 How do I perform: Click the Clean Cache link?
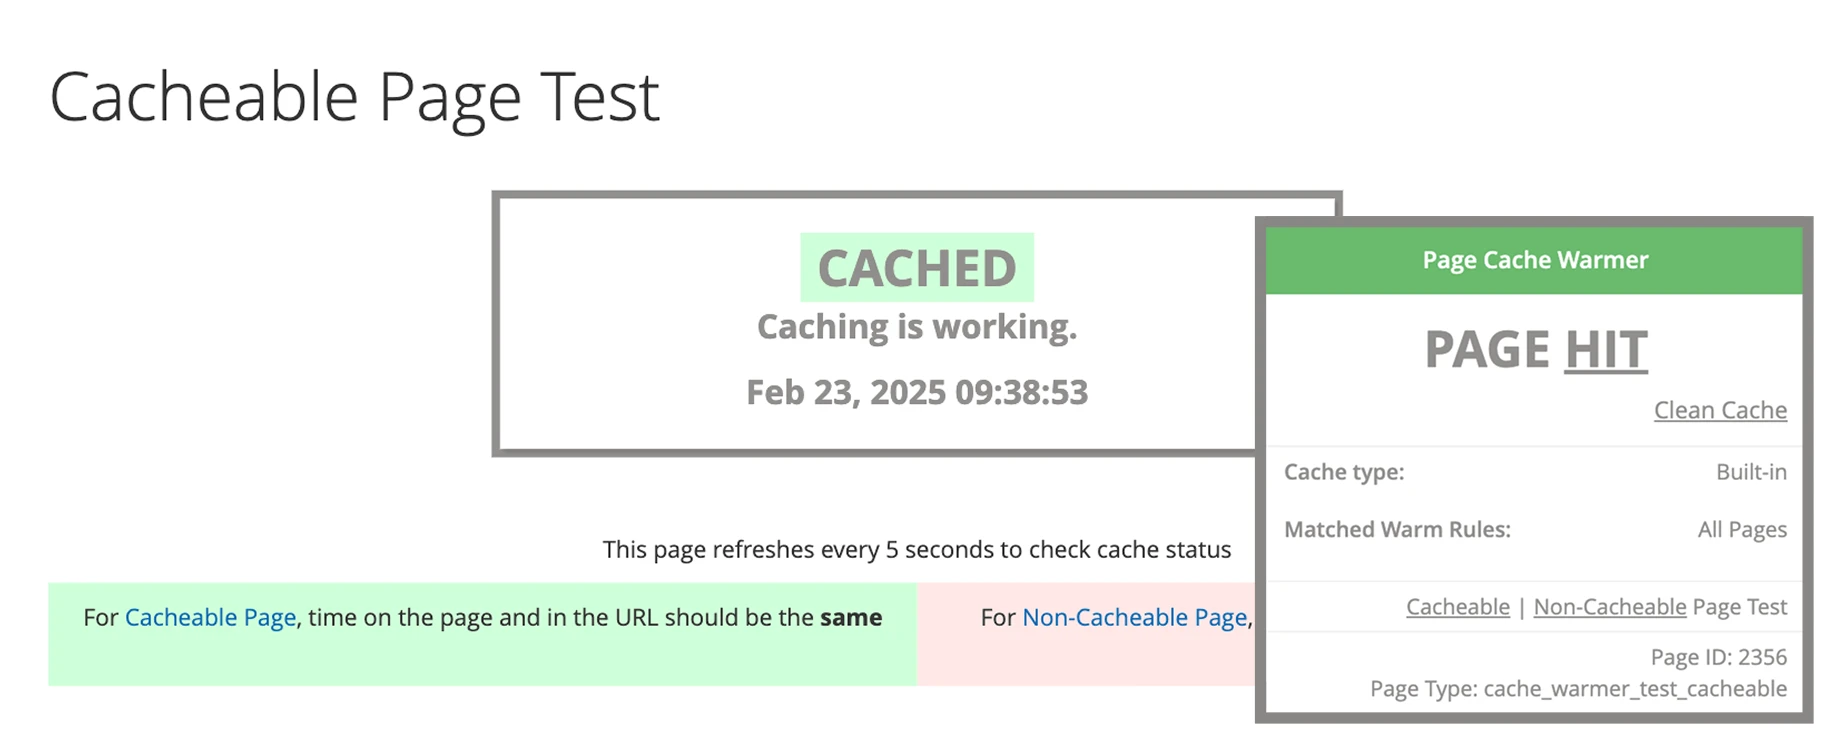click(1719, 410)
